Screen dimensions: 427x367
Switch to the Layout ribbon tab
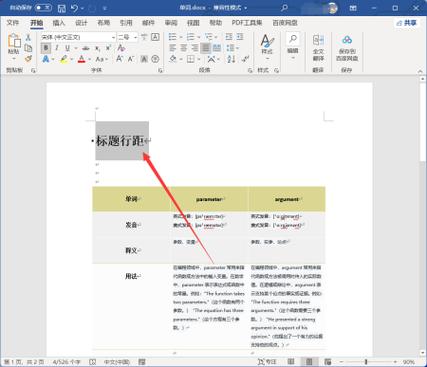click(x=103, y=23)
